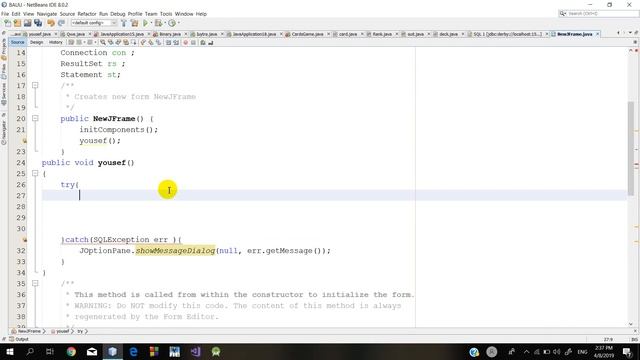Click the Redo arrow icon

point(62,23)
